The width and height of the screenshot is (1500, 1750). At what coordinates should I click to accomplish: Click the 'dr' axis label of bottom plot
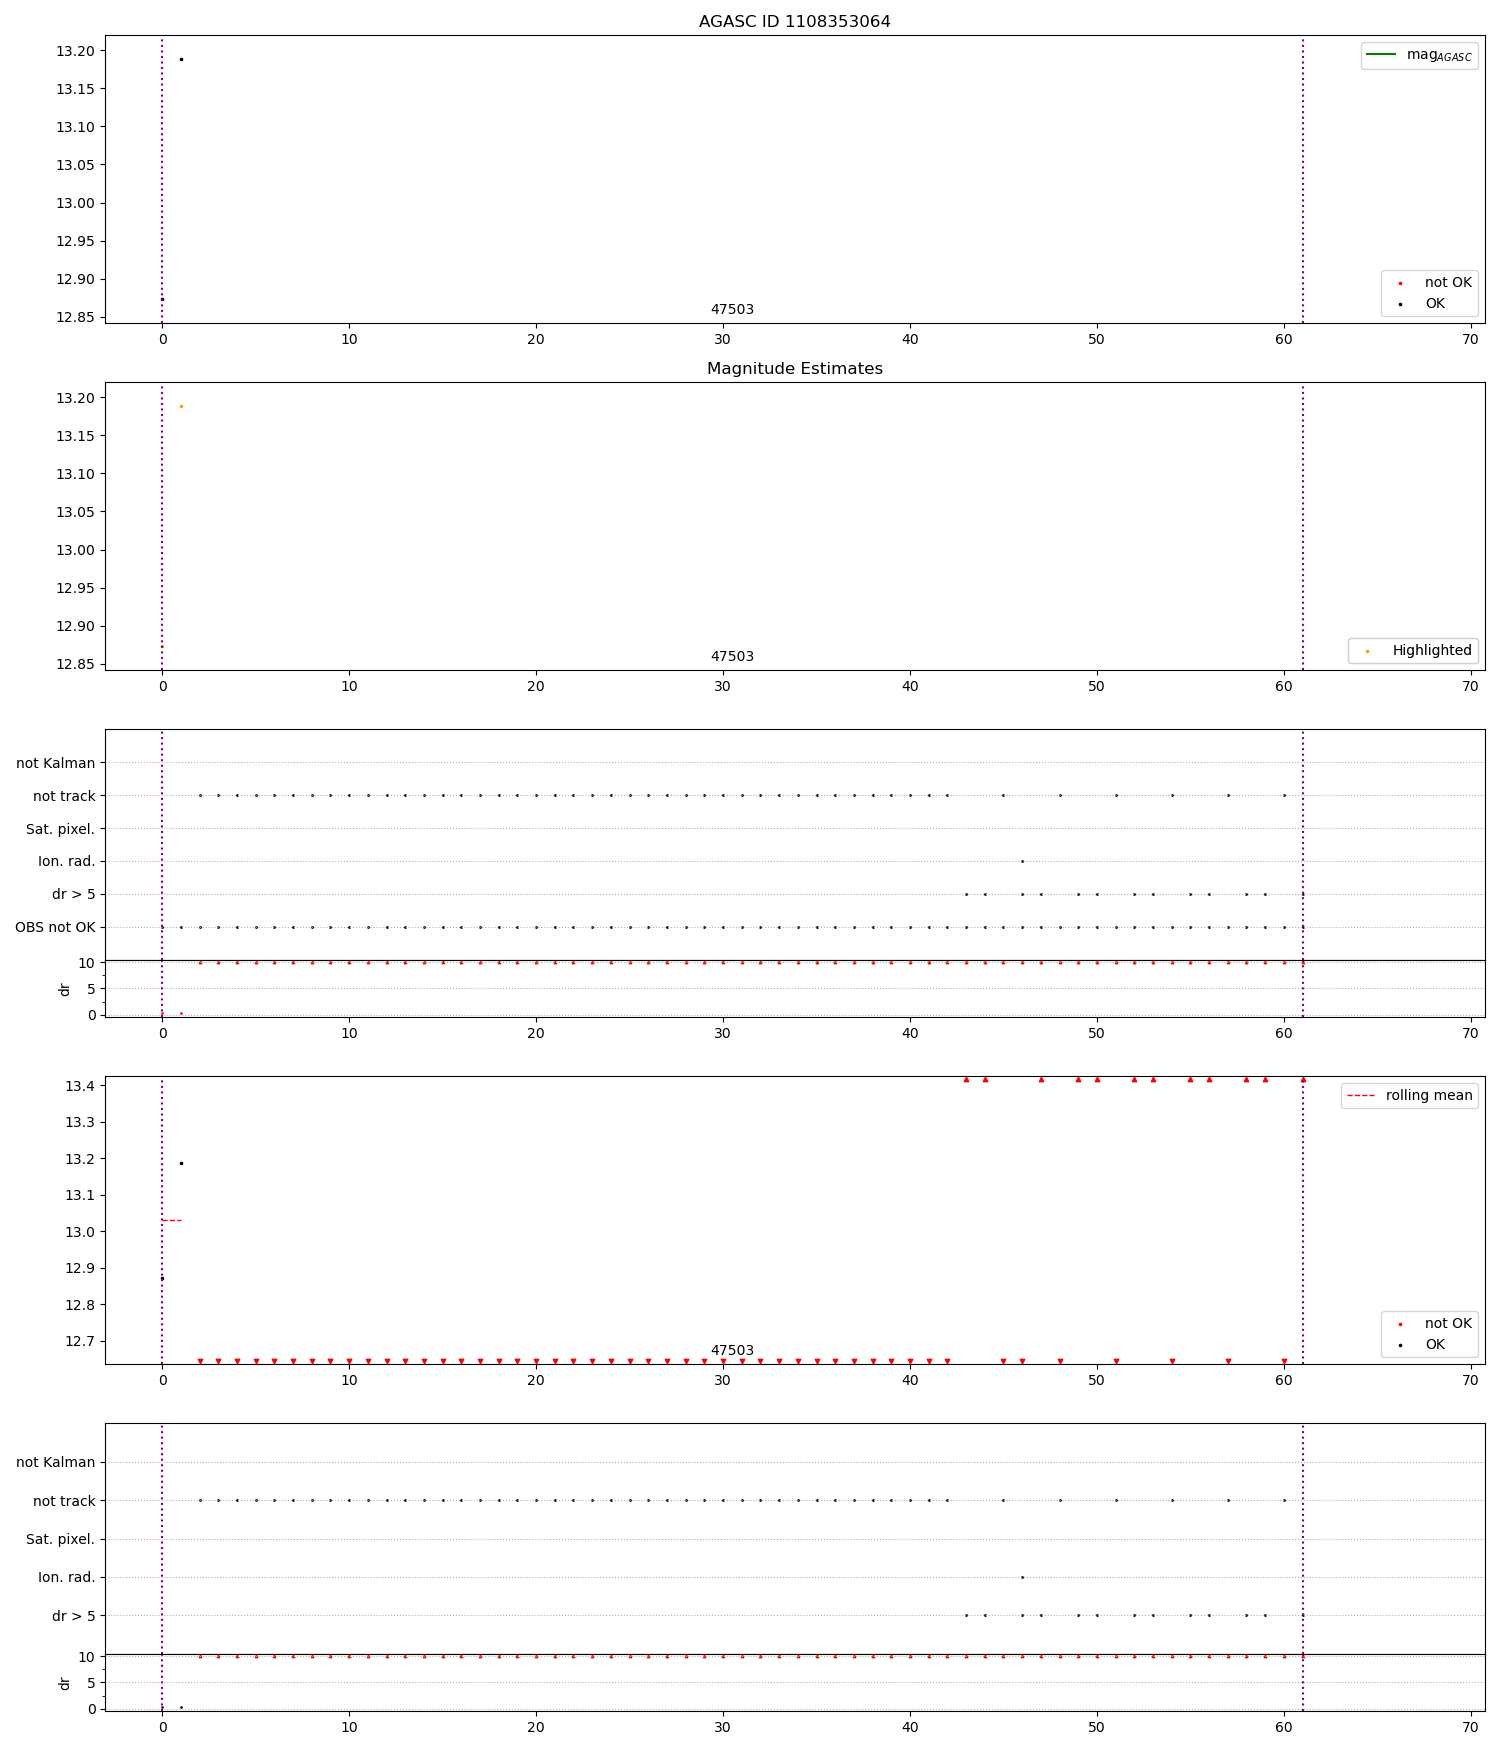pyautogui.click(x=65, y=1683)
